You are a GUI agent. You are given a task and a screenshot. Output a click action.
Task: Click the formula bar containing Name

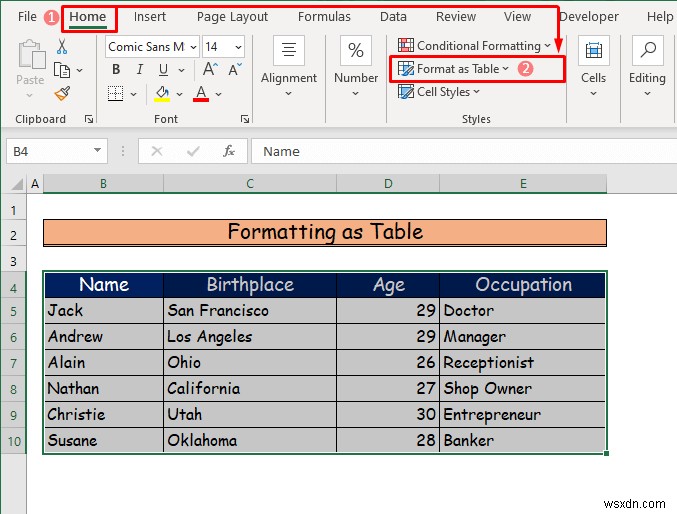pyautogui.click(x=464, y=151)
